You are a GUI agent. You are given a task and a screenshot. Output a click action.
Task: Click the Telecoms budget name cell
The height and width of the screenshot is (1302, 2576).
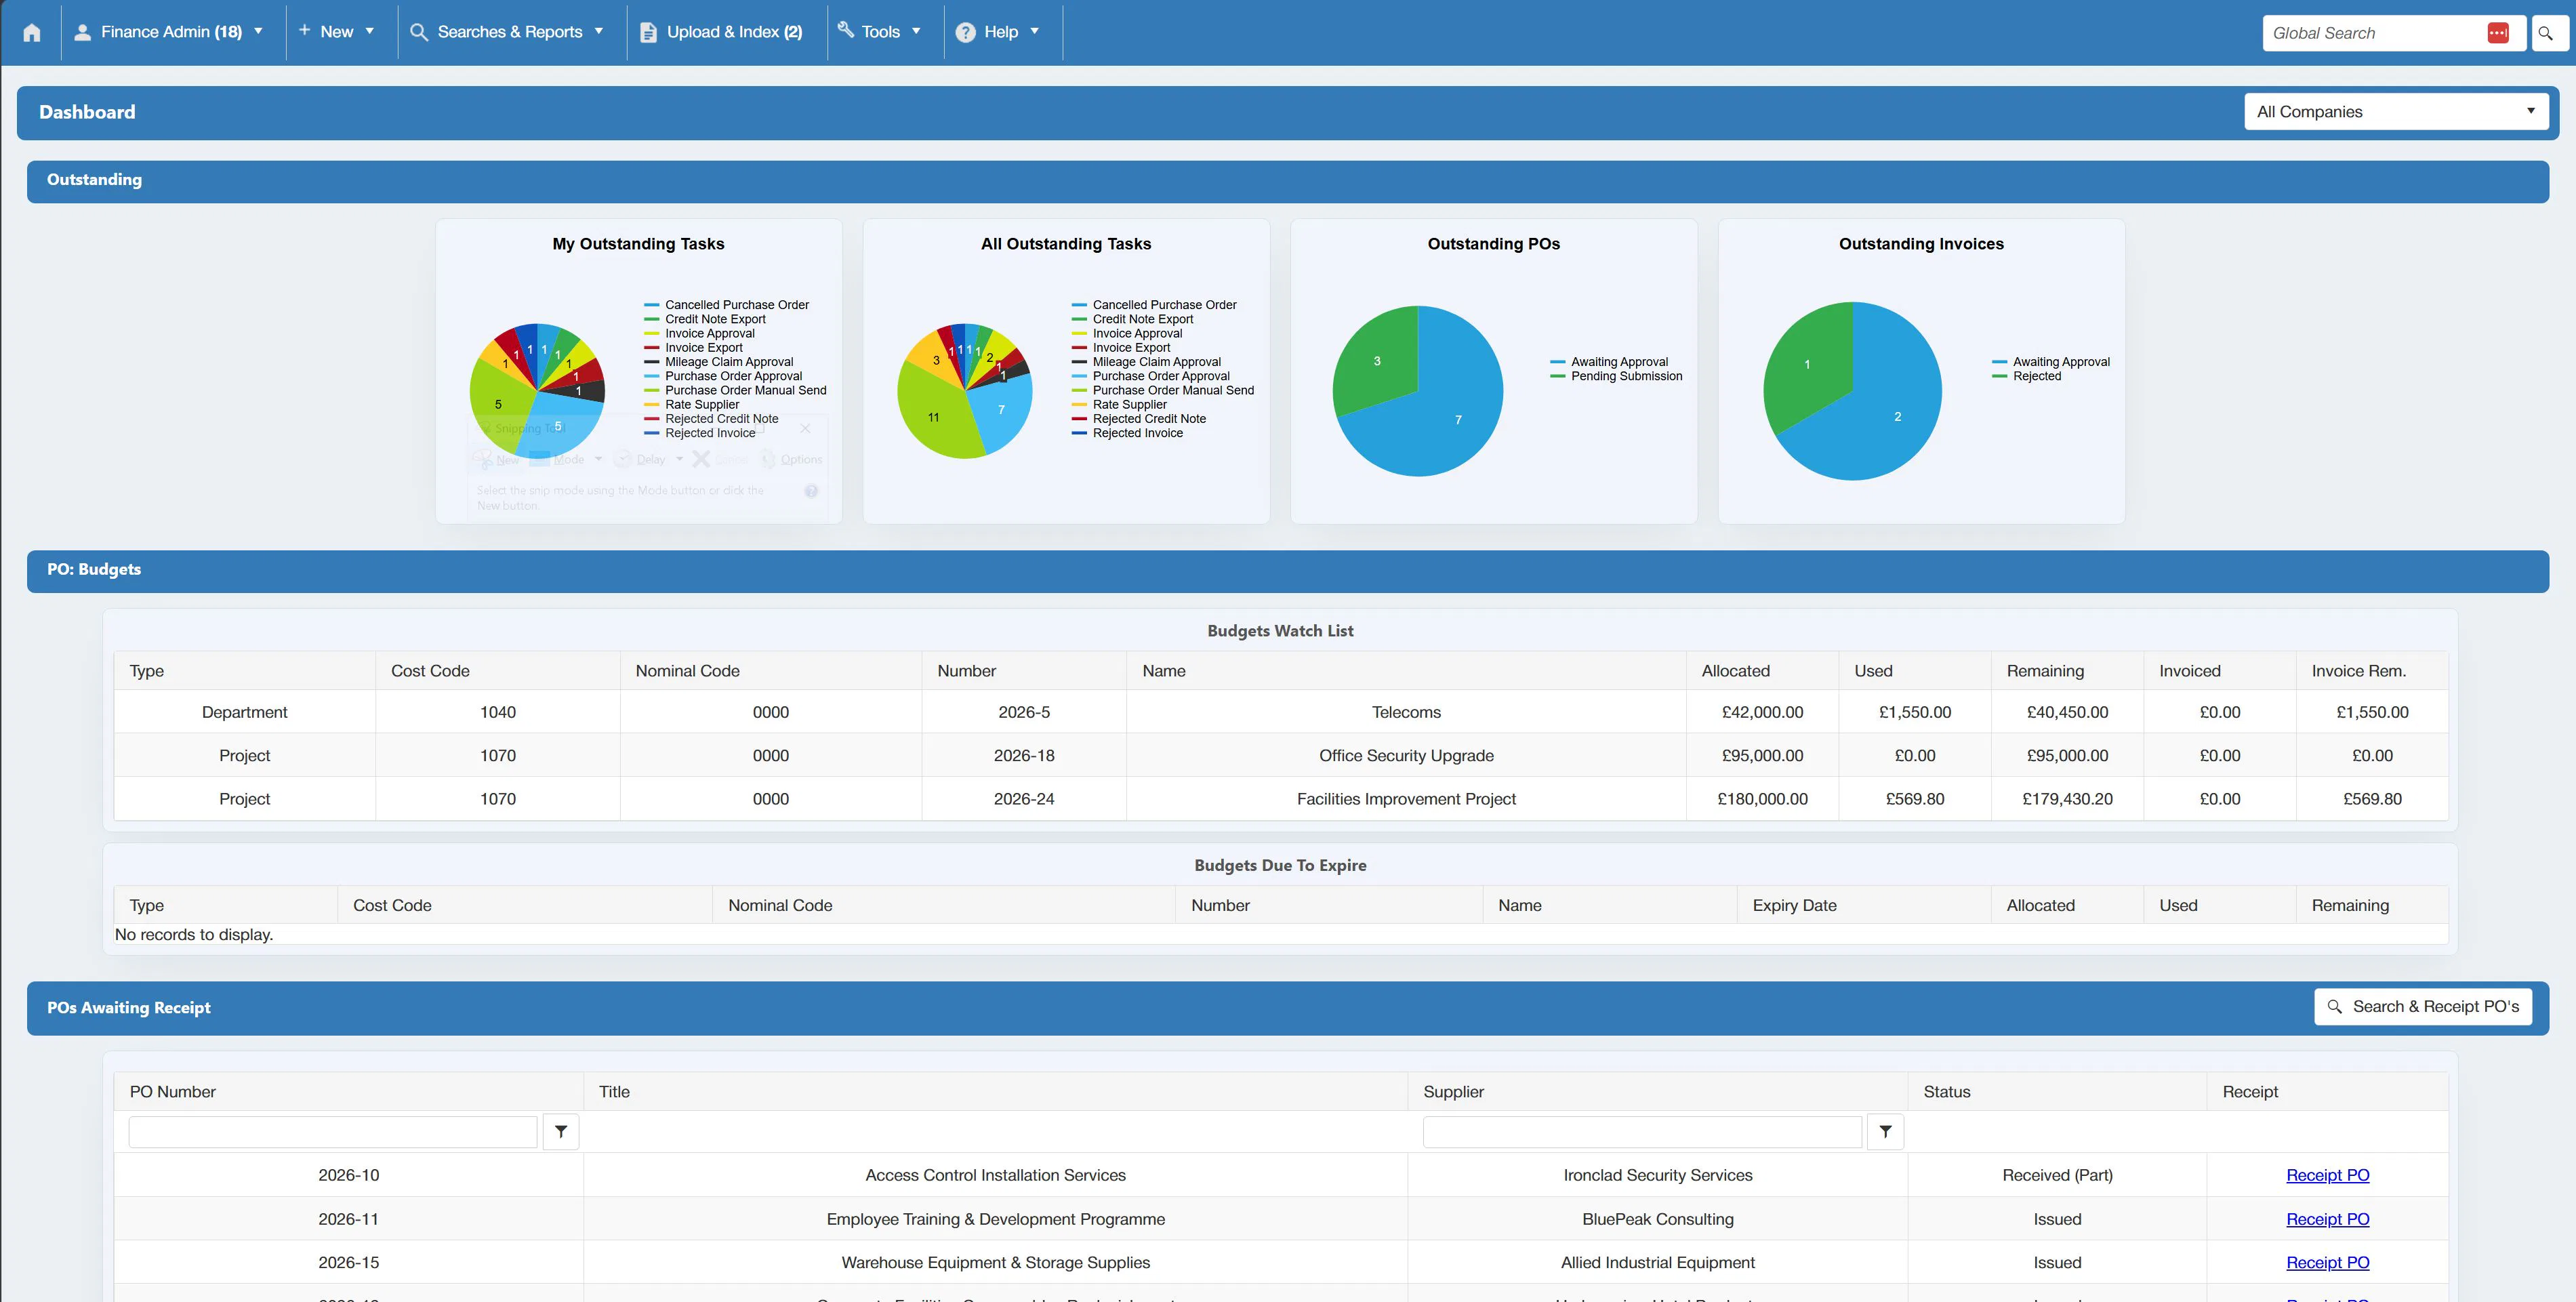click(1406, 712)
